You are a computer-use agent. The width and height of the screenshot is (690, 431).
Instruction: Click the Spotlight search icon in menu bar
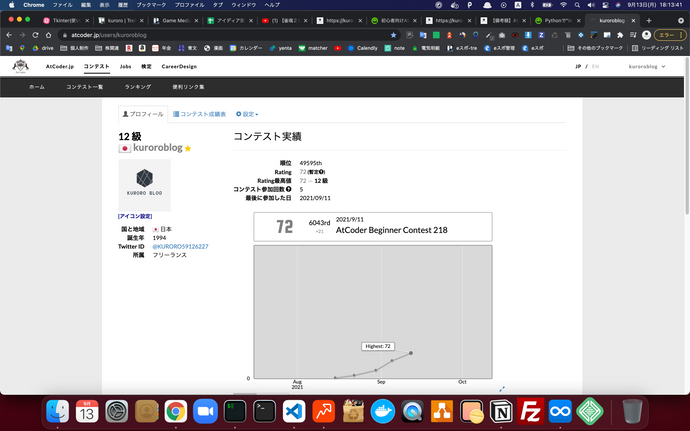(577, 5)
